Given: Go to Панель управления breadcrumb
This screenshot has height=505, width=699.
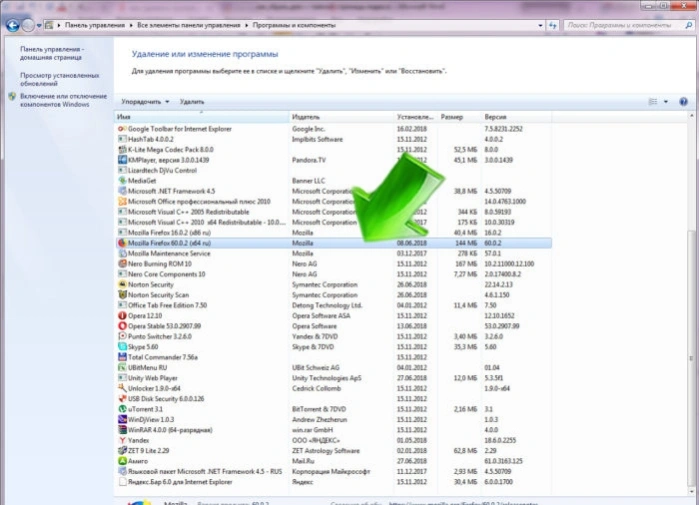Looking at the screenshot, I should (x=95, y=25).
